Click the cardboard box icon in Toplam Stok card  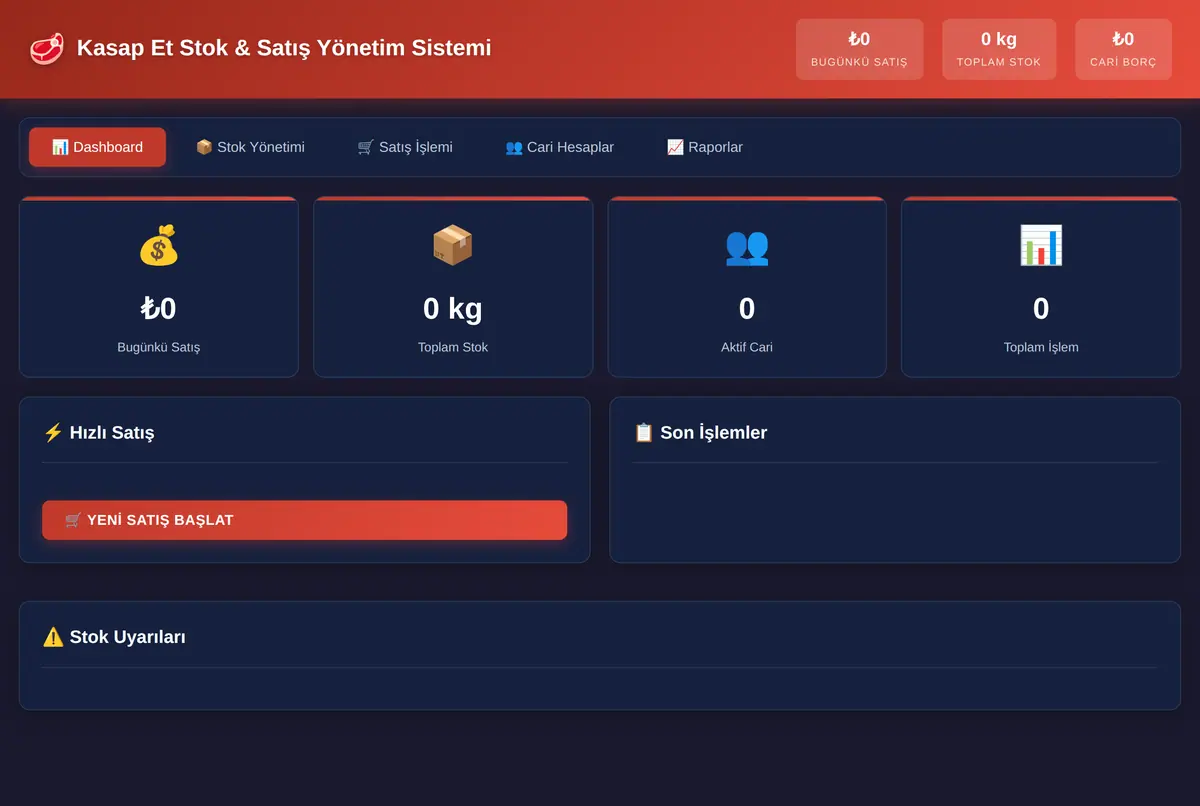point(453,245)
